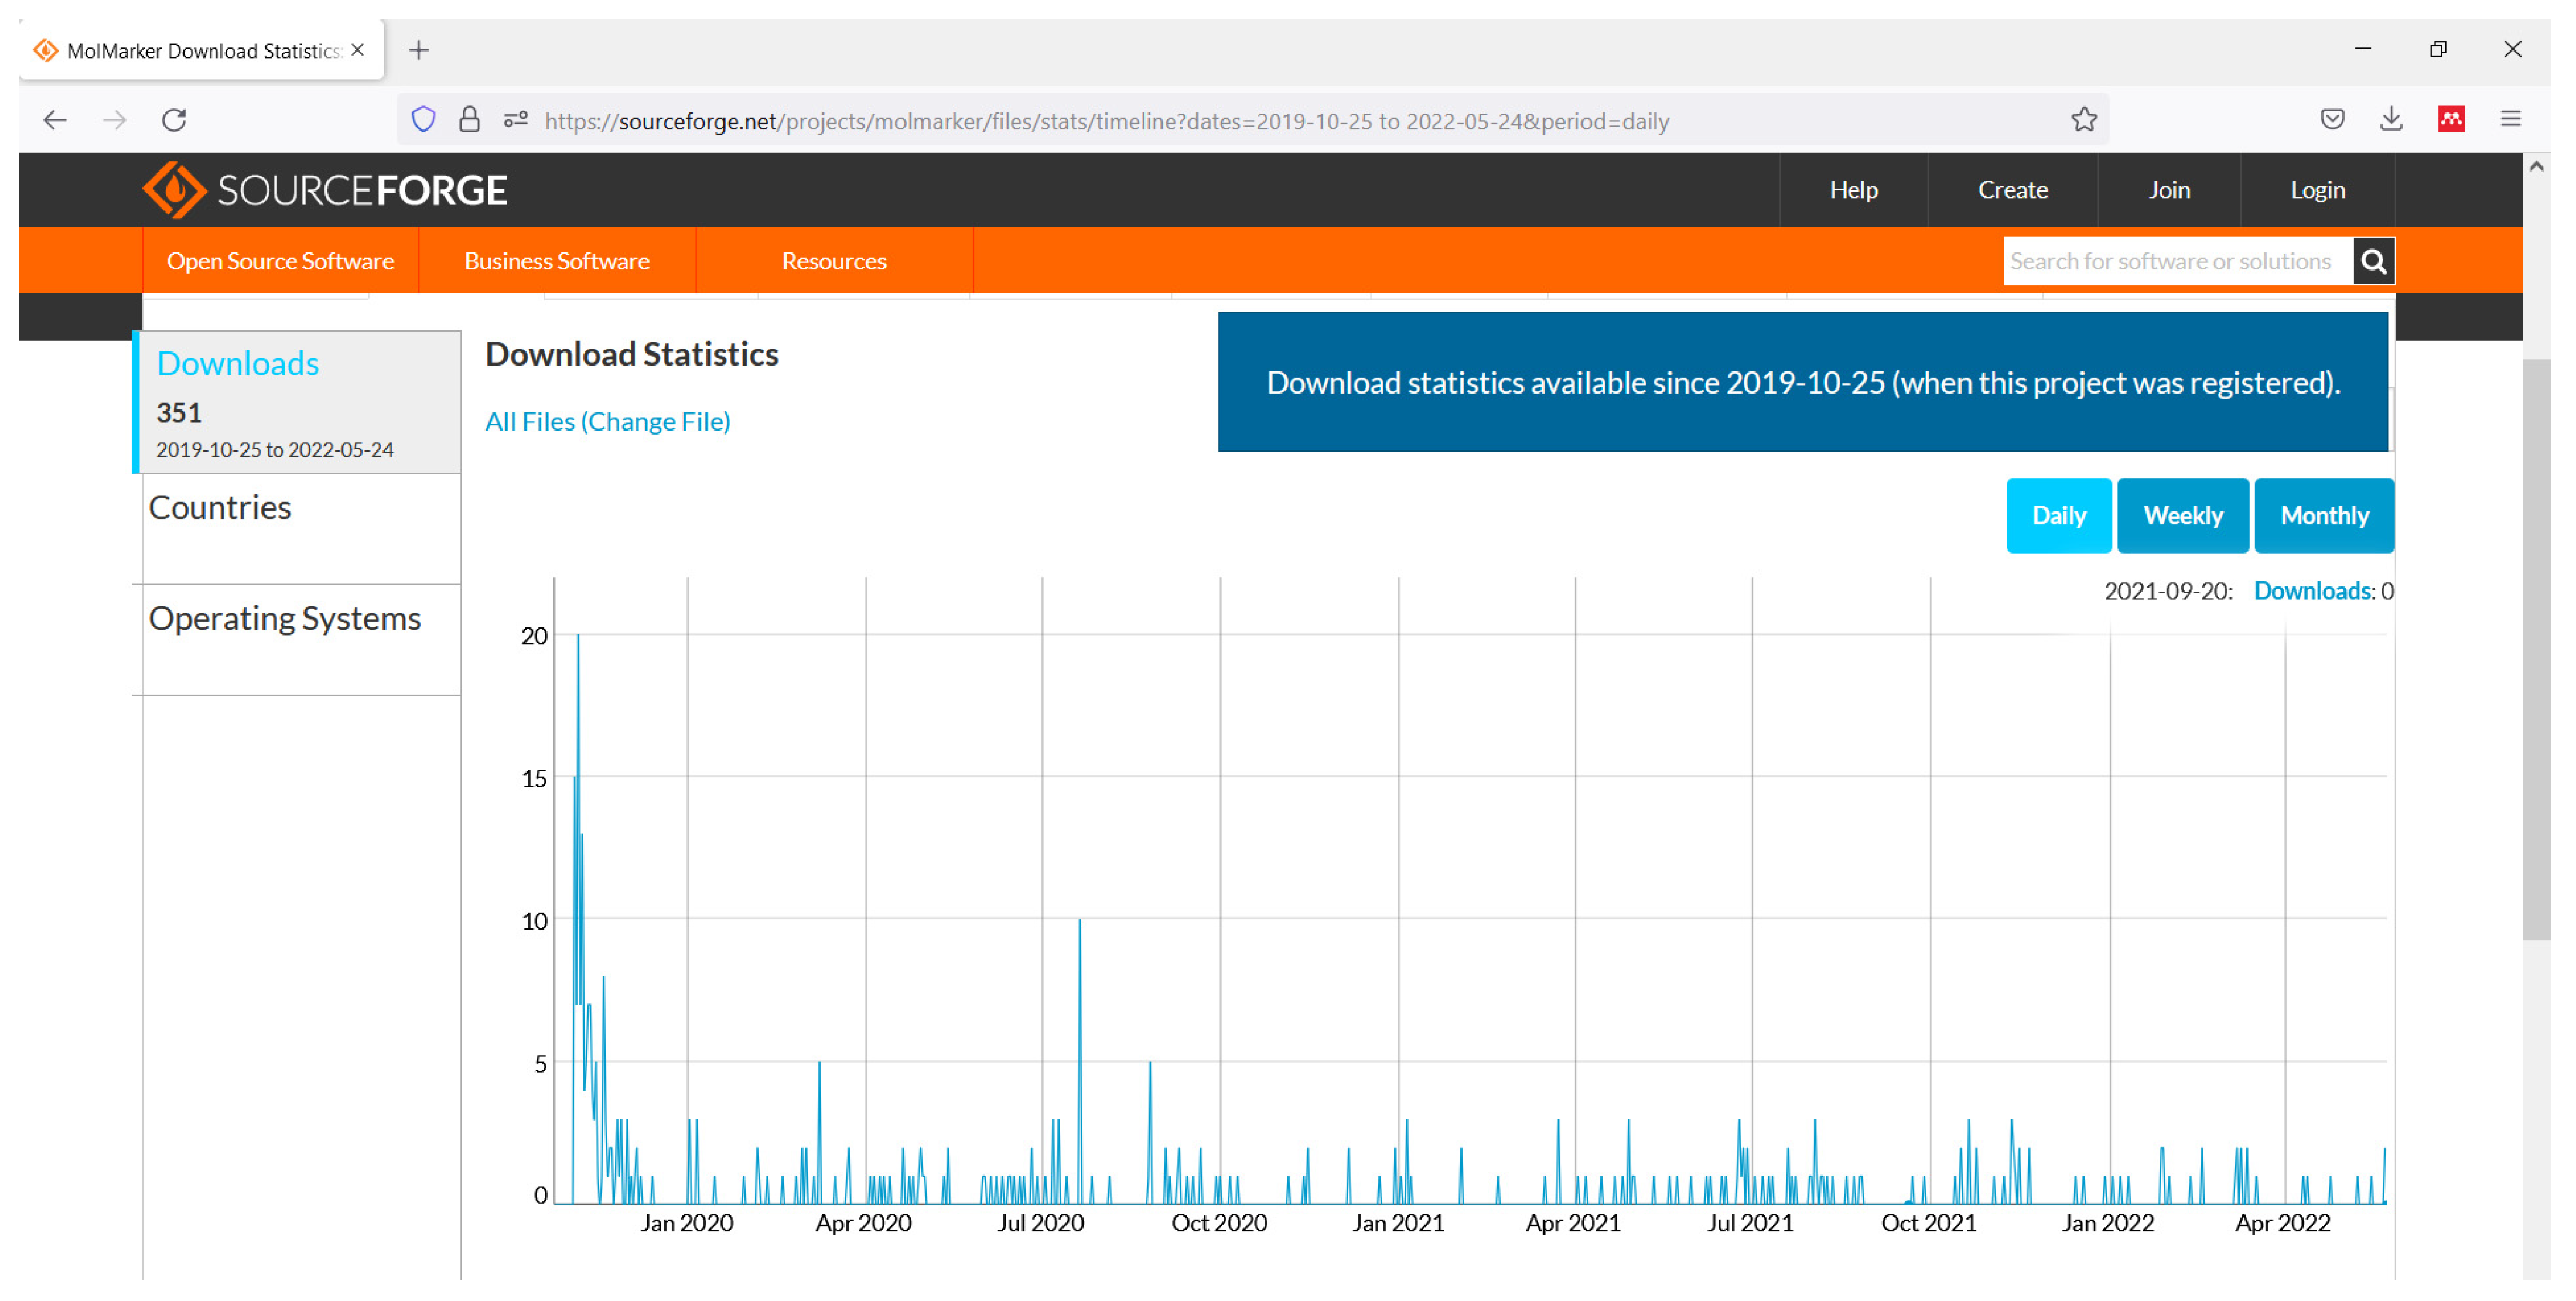Switch chart to Daily view
This screenshot has height=1301, width=2576.
pyautogui.click(x=2058, y=516)
